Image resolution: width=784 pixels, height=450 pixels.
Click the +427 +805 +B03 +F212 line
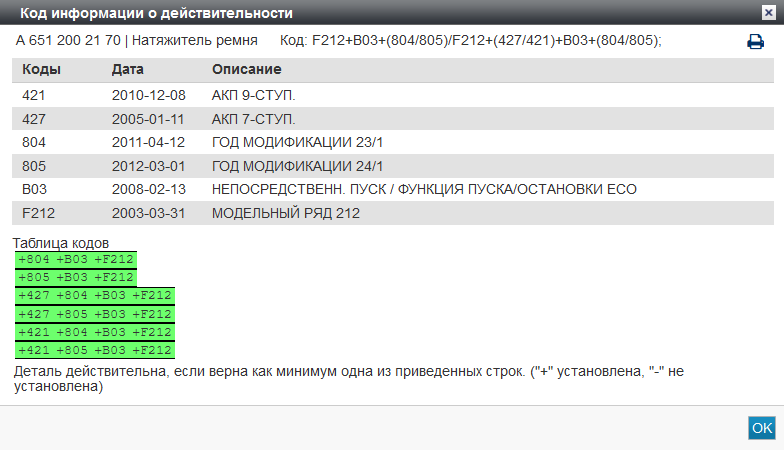tap(95, 314)
